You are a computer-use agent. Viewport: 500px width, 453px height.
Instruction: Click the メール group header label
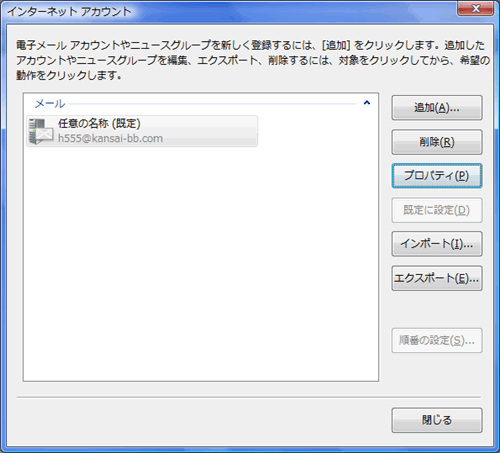(50, 104)
